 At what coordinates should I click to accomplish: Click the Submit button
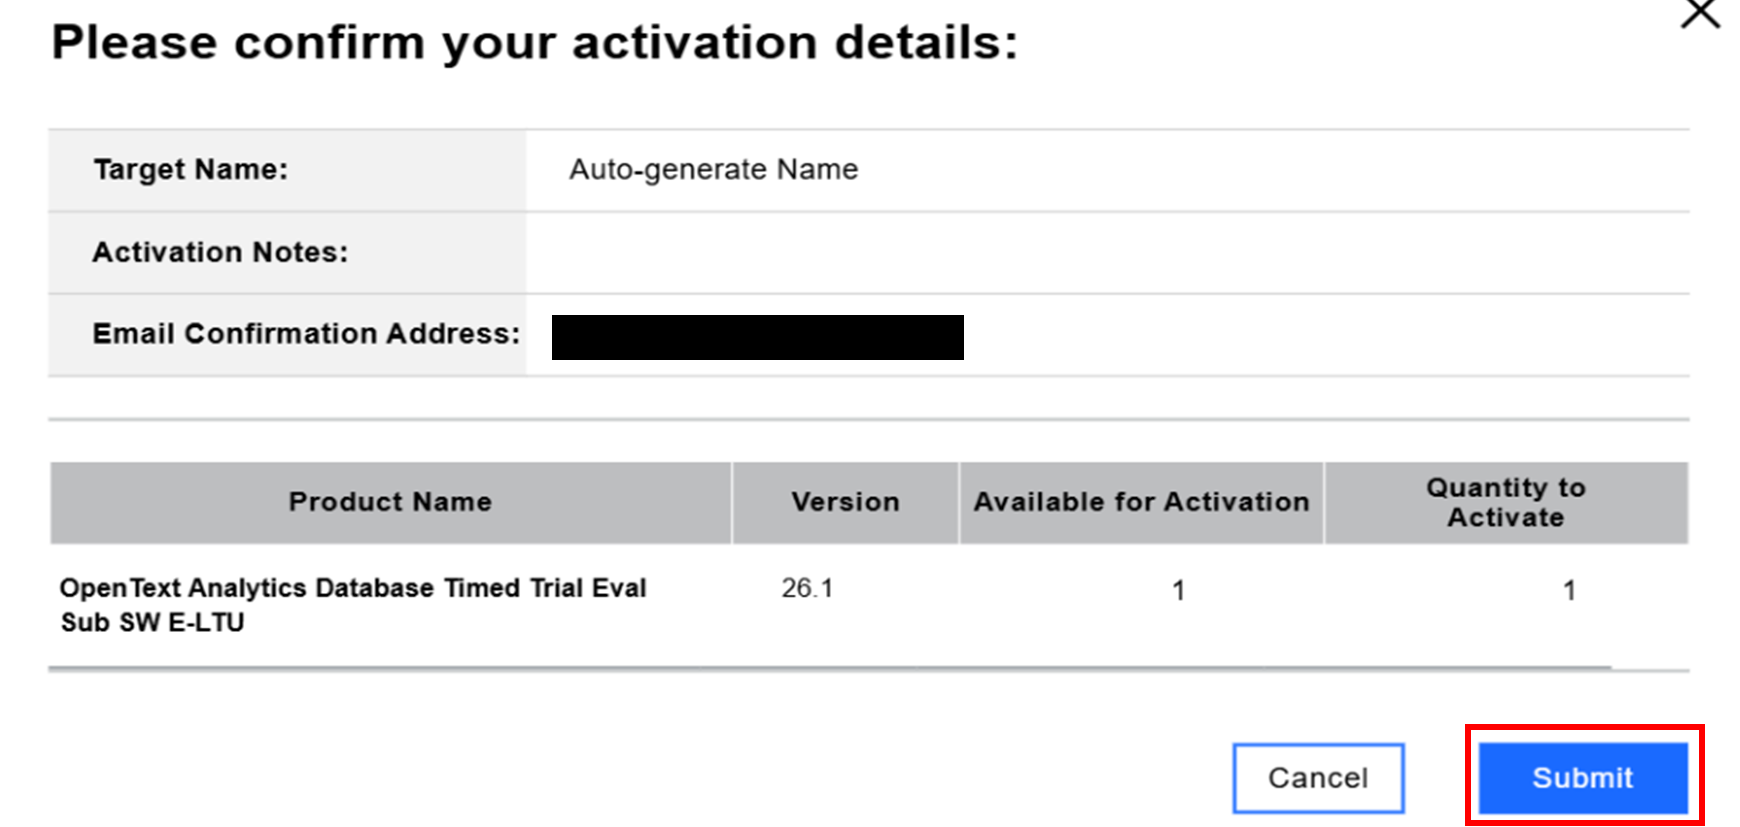1583,777
